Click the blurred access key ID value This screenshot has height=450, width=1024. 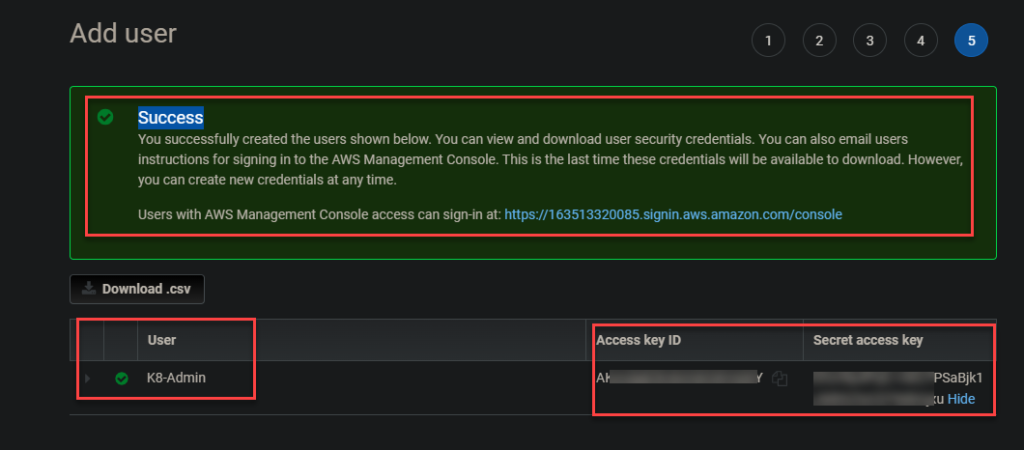click(x=680, y=378)
